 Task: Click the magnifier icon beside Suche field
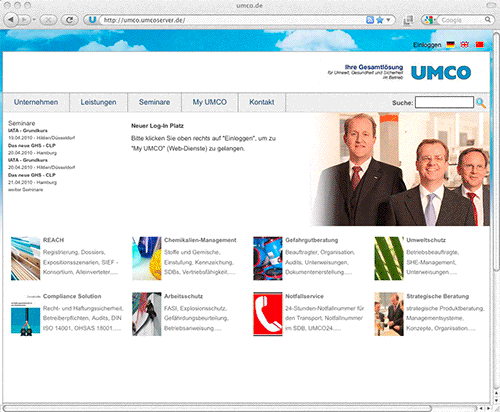click(481, 103)
